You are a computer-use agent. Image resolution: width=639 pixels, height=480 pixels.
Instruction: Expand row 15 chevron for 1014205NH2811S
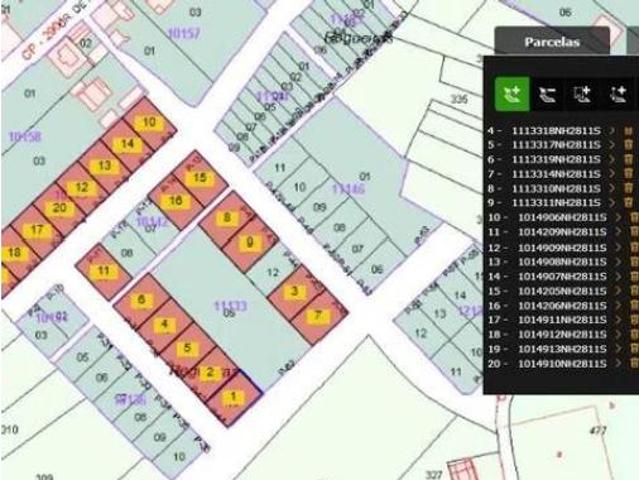click(x=618, y=291)
